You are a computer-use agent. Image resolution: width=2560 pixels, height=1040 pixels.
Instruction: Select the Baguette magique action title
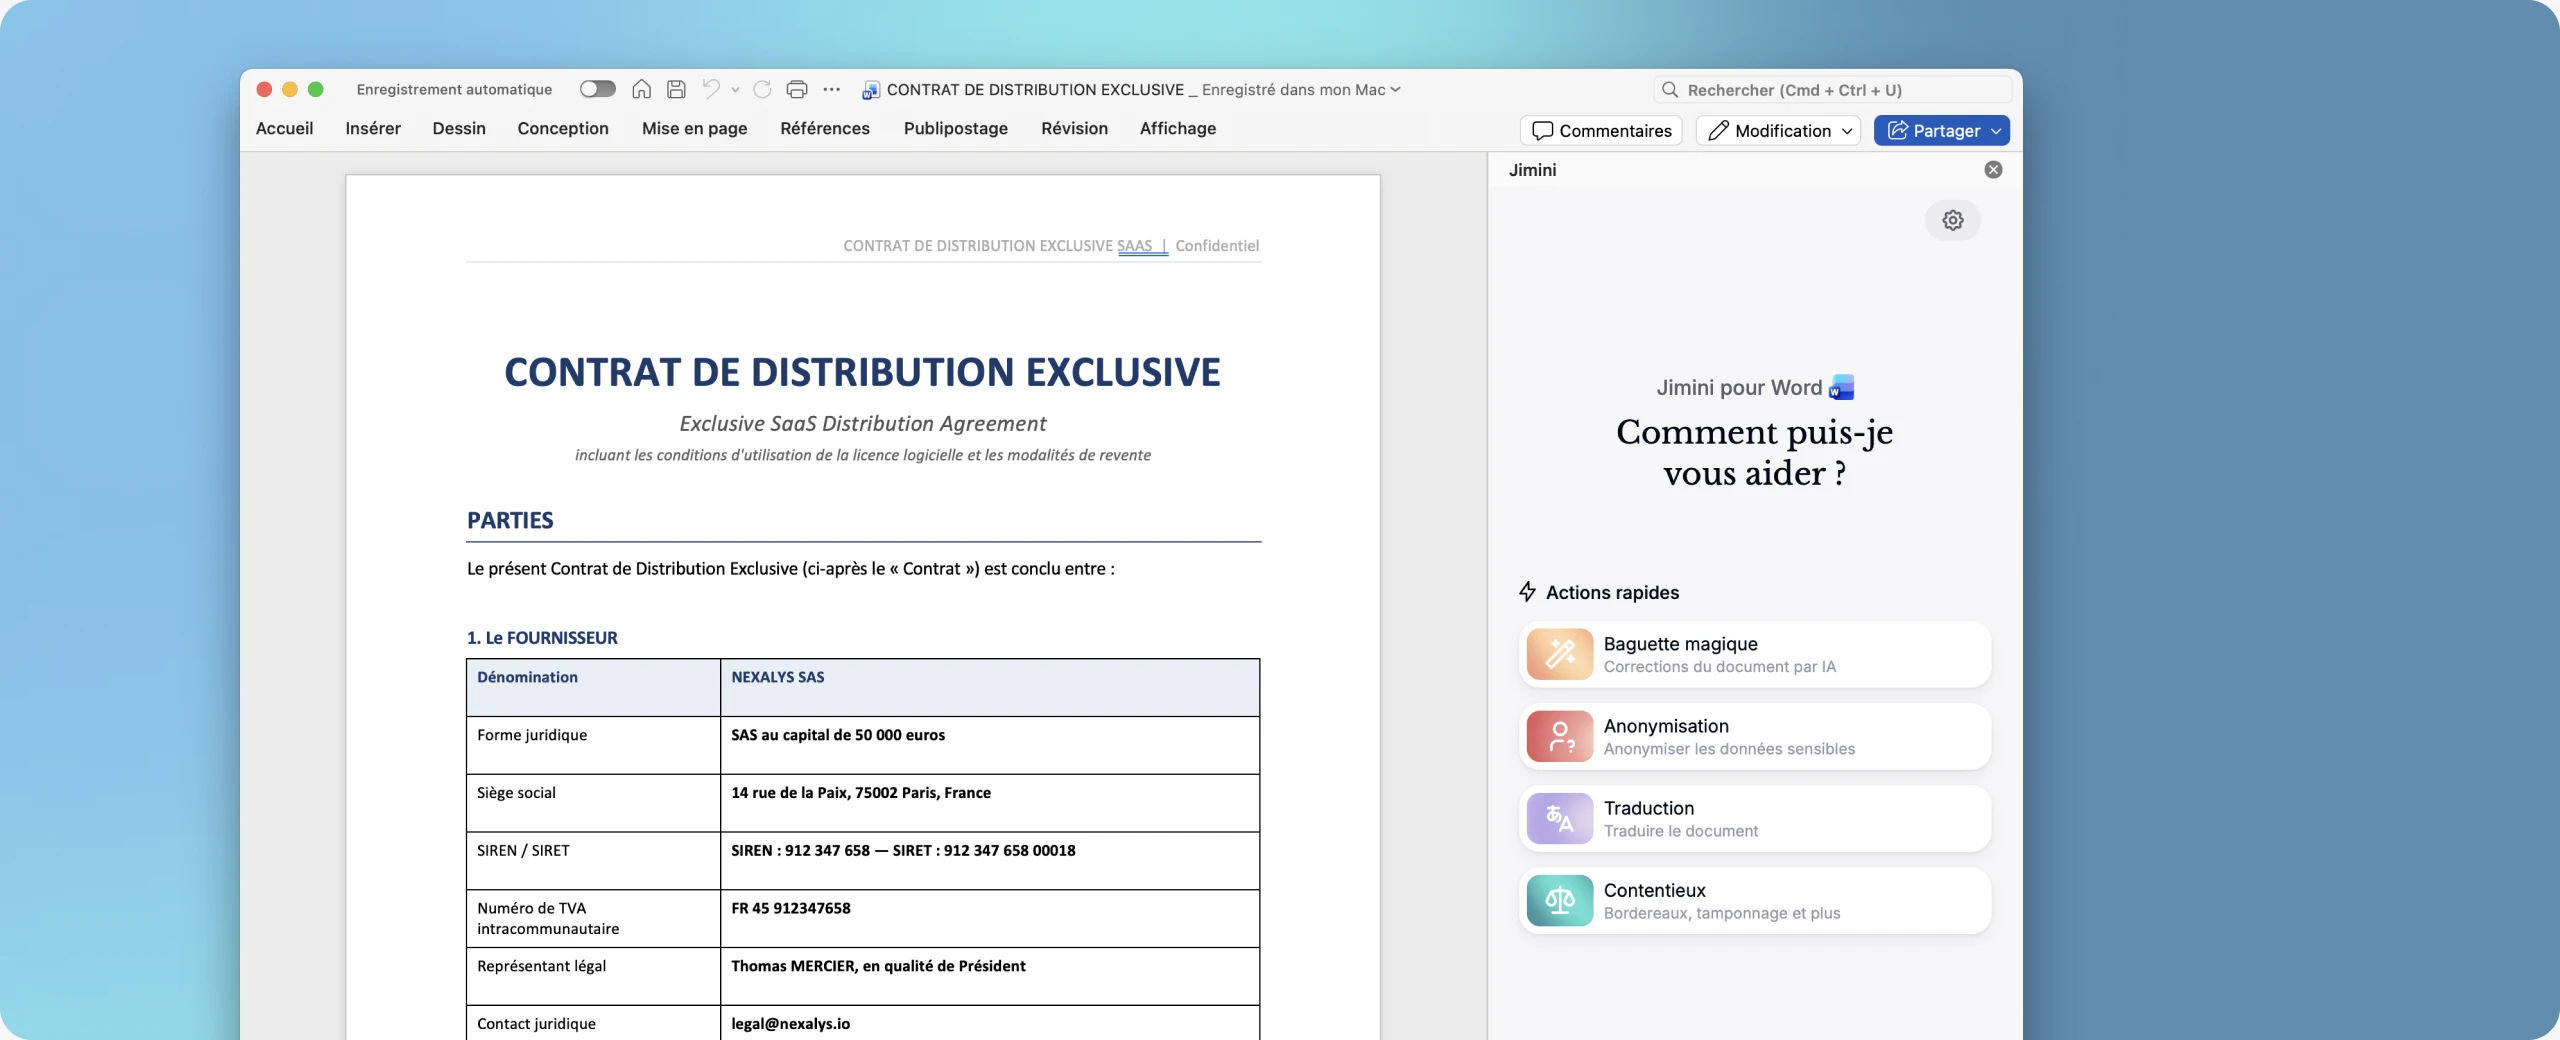[1680, 644]
